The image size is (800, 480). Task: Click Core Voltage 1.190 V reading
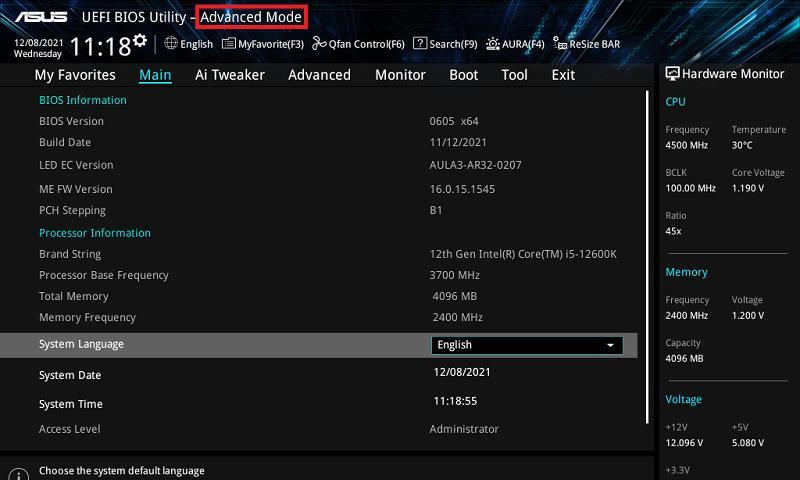pos(748,188)
